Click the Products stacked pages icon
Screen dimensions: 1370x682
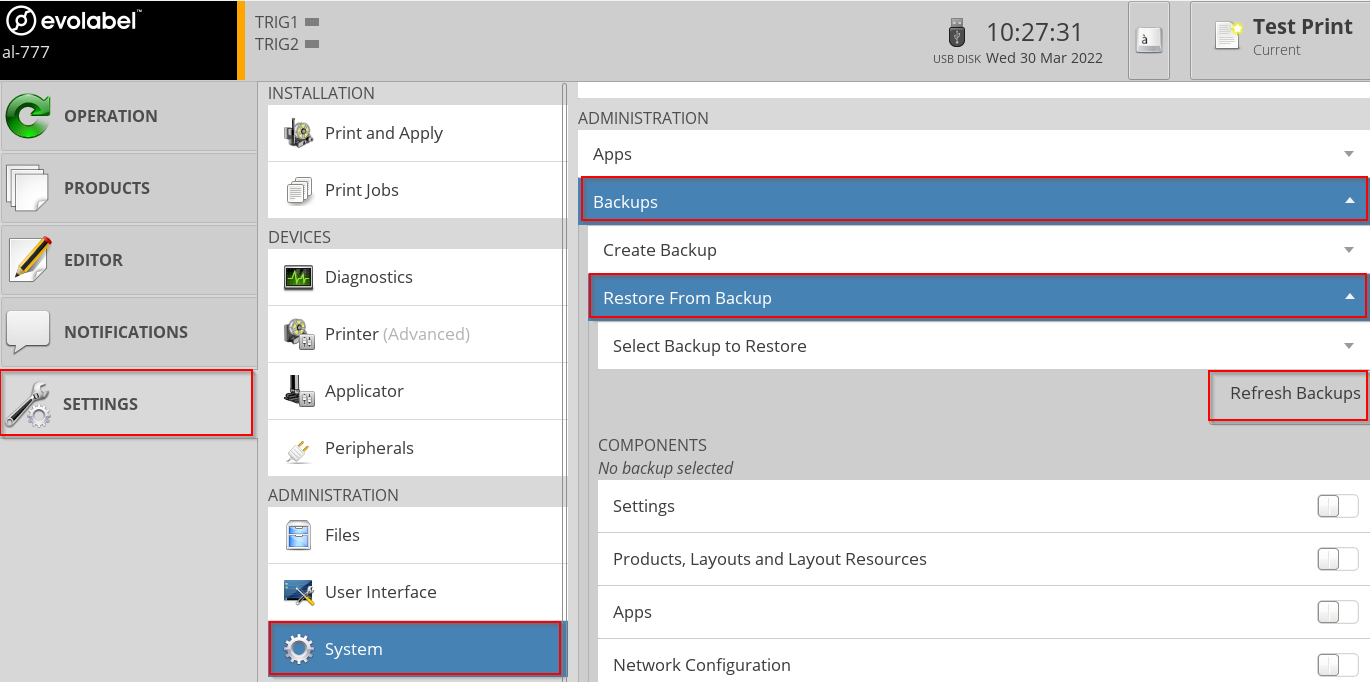(28, 188)
